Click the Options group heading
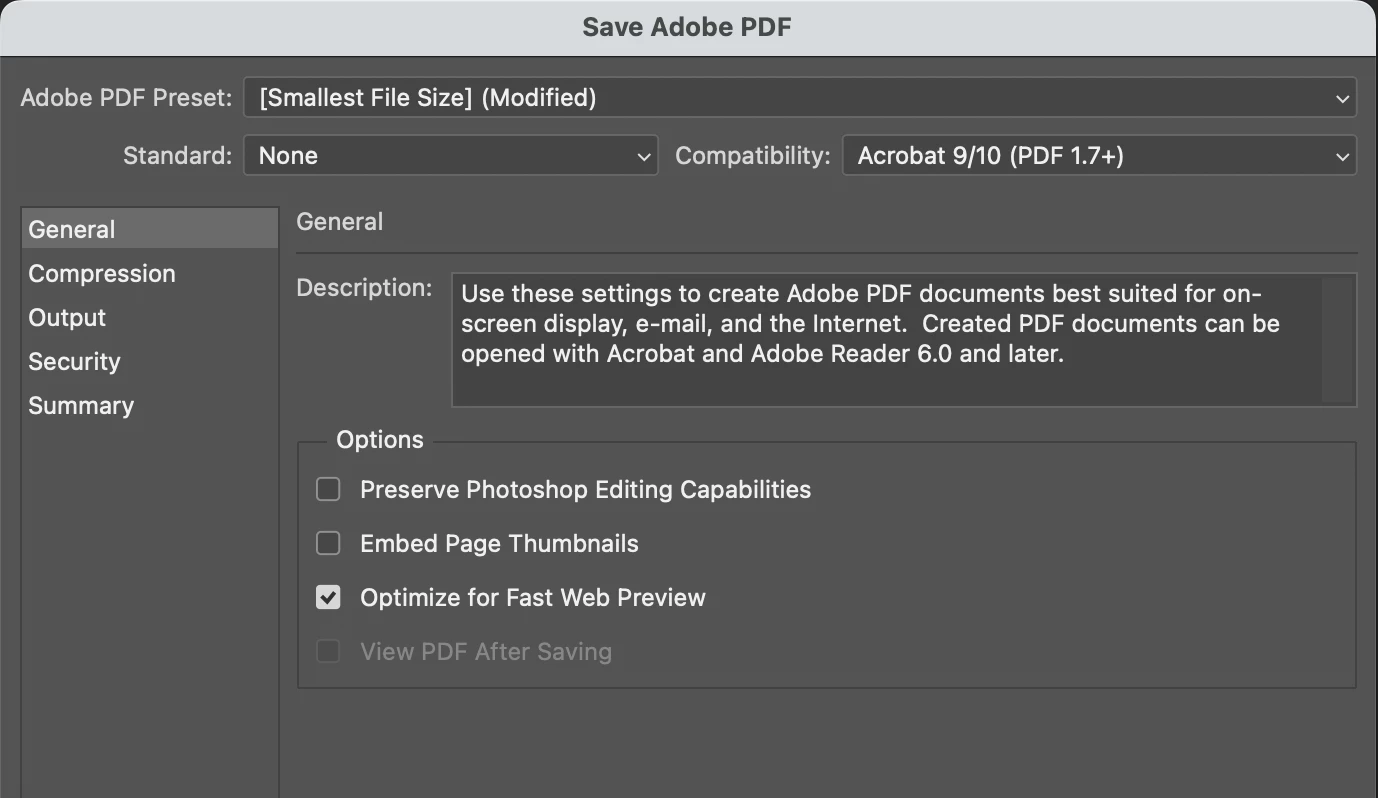Image resolution: width=1378 pixels, height=798 pixels. point(380,440)
